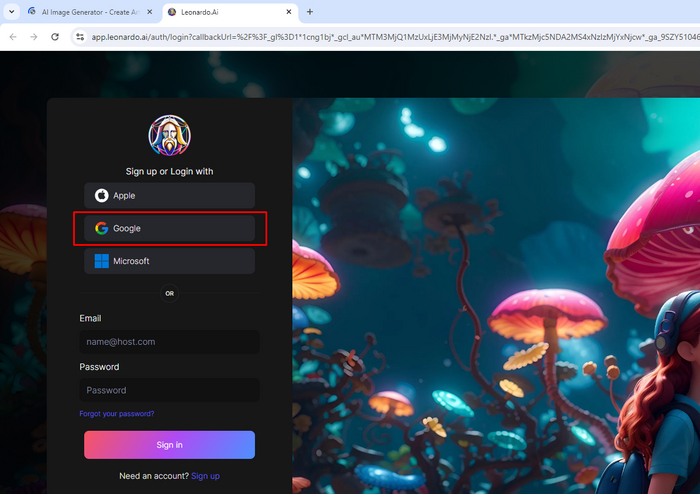This screenshot has height=494, width=700.
Task: Open a new browser tab with plus button
Action: click(x=310, y=12)
